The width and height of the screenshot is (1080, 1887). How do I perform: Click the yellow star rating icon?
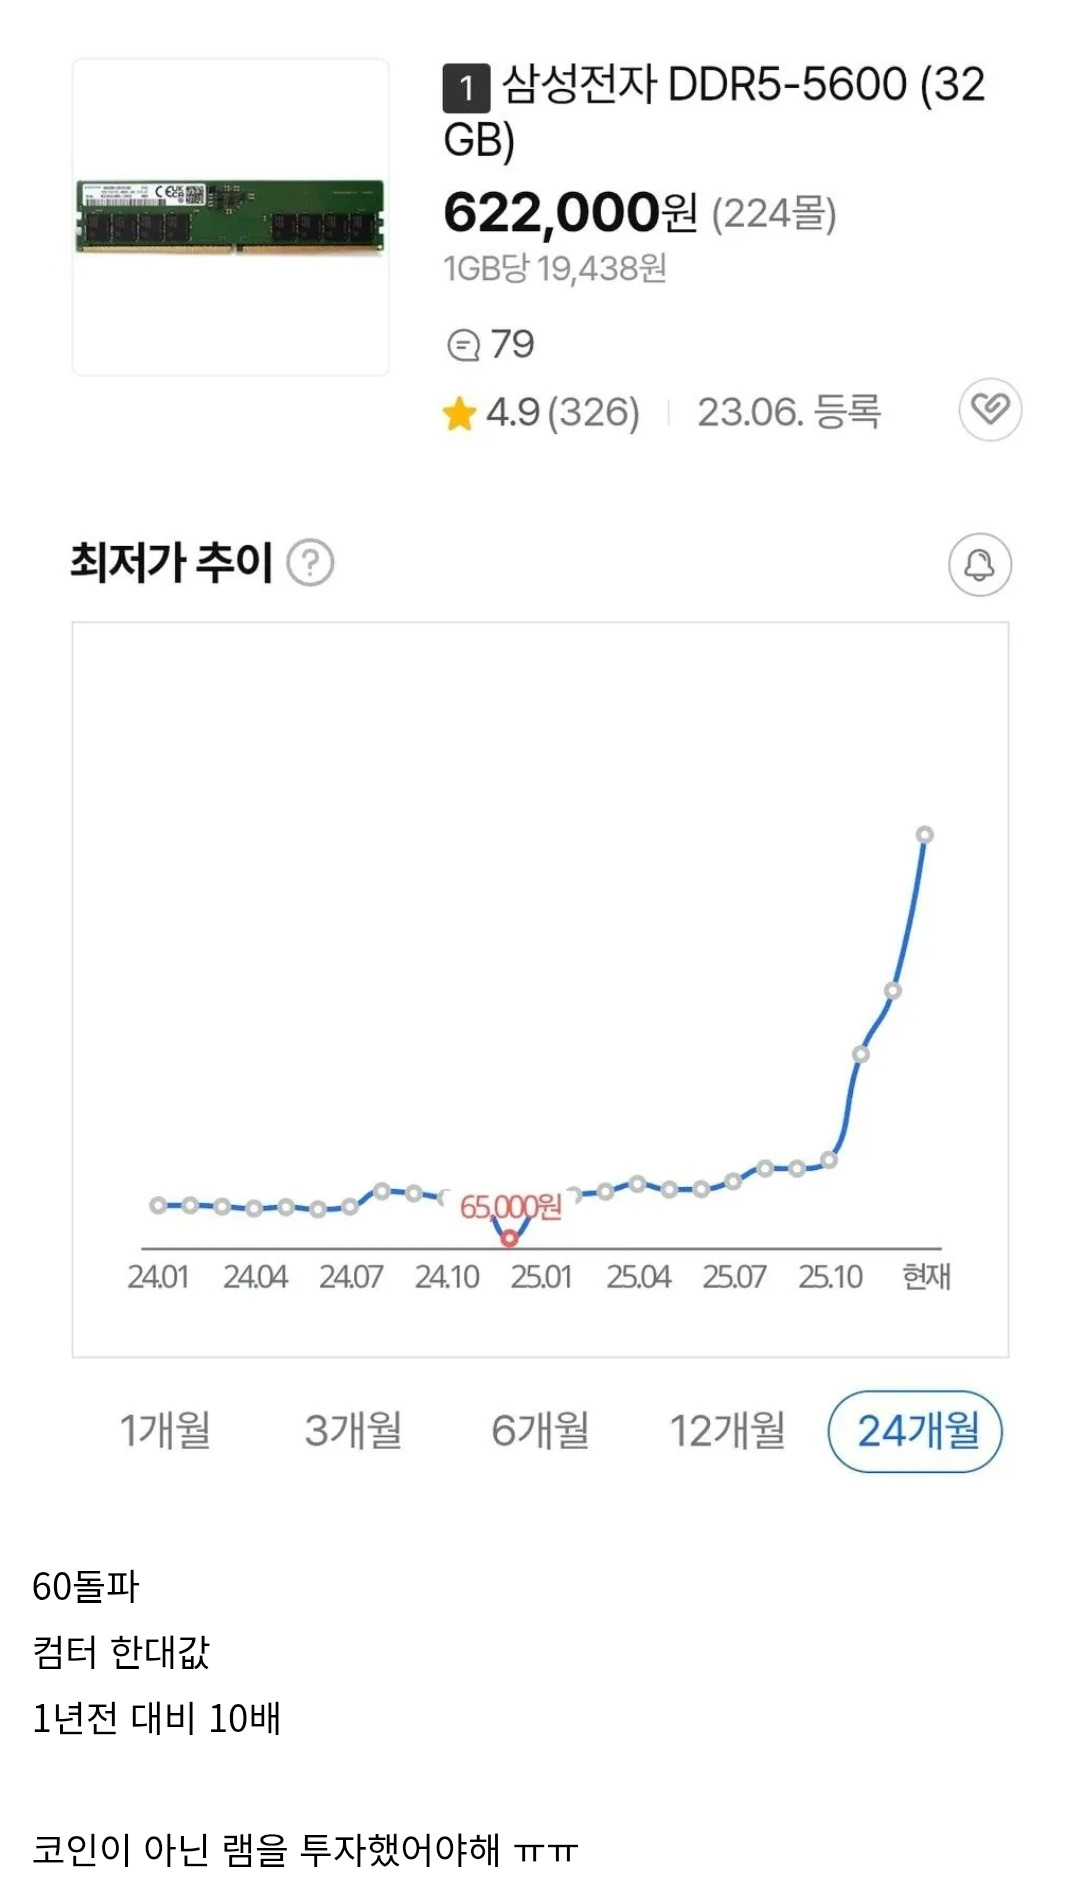point(459,413)
